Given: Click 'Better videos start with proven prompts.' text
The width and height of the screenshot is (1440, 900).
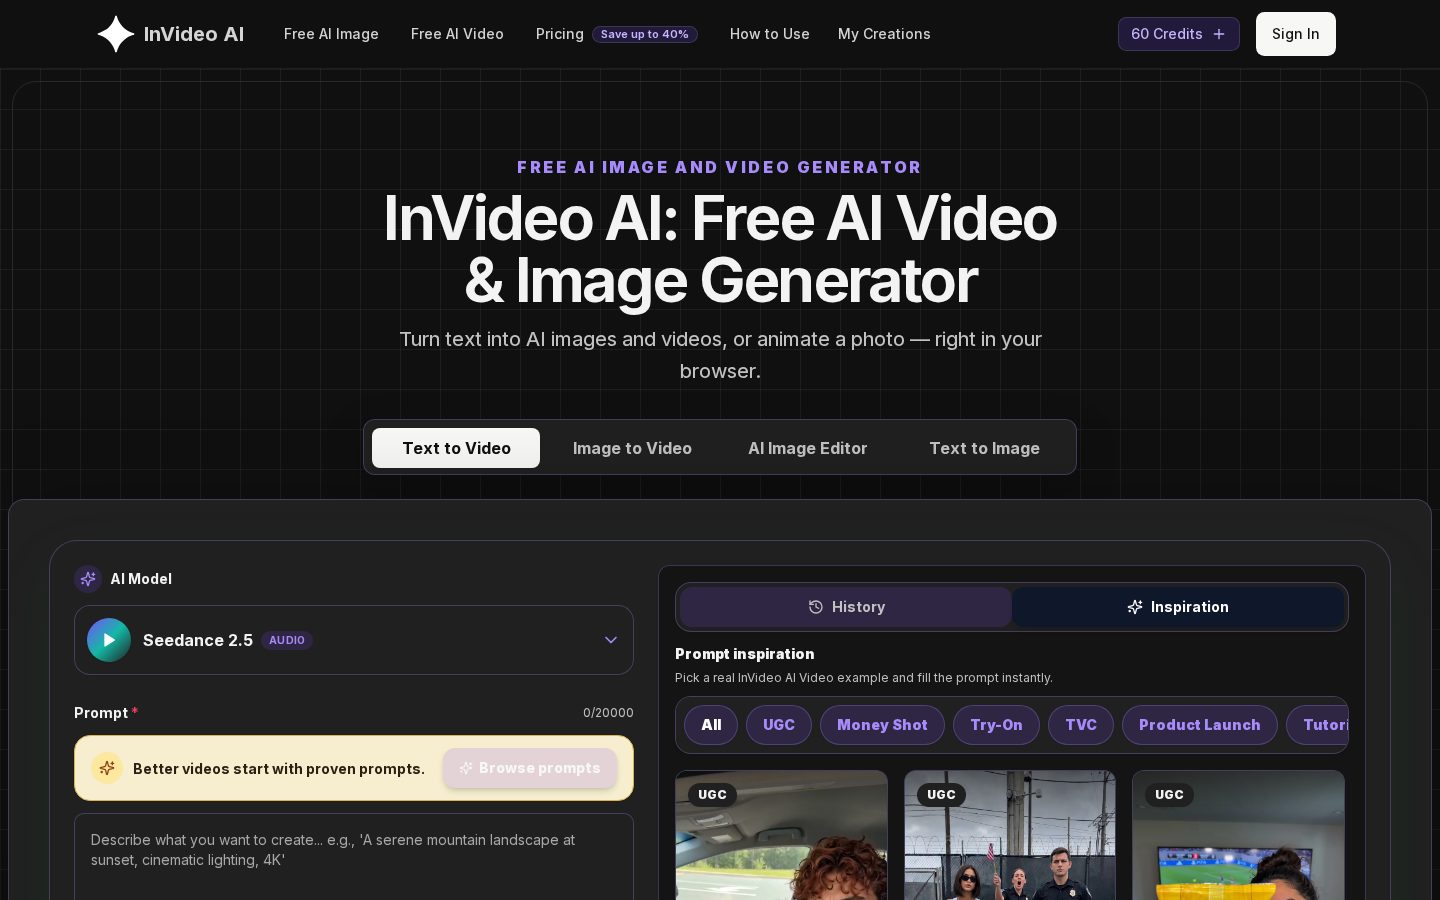Looking at the screenshot, I should 279,769.
